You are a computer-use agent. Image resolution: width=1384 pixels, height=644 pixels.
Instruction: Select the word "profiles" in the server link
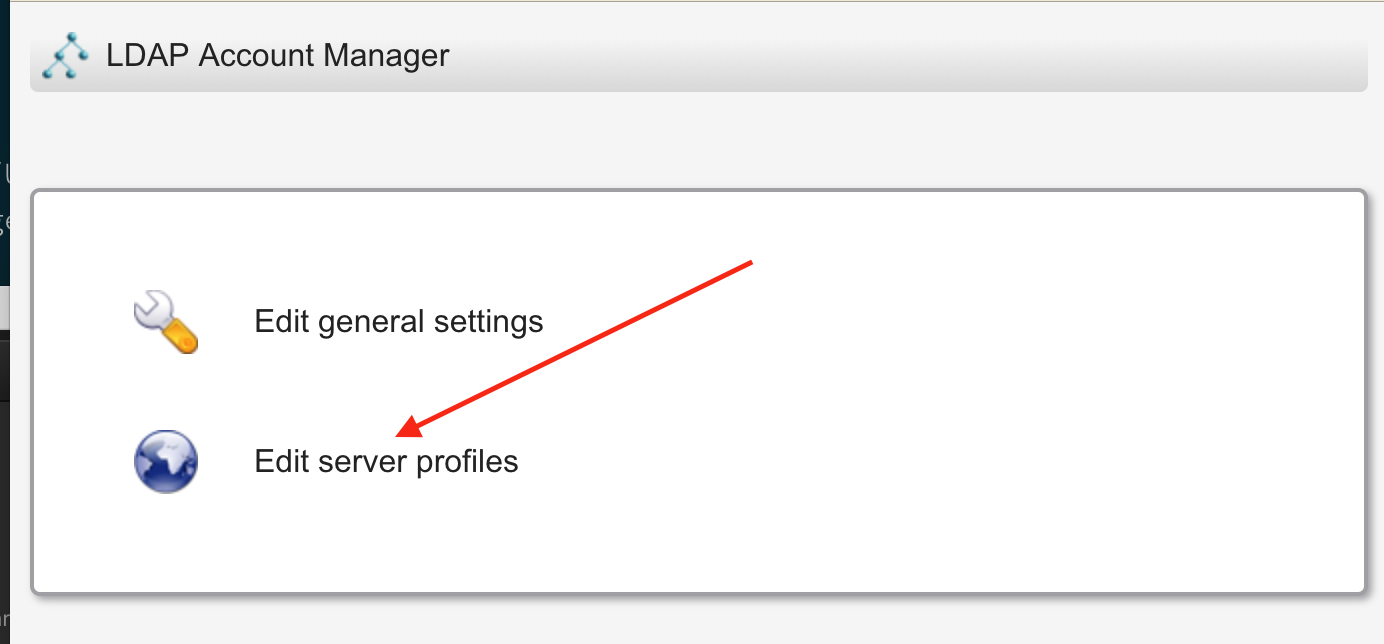[x=468, y=462]
